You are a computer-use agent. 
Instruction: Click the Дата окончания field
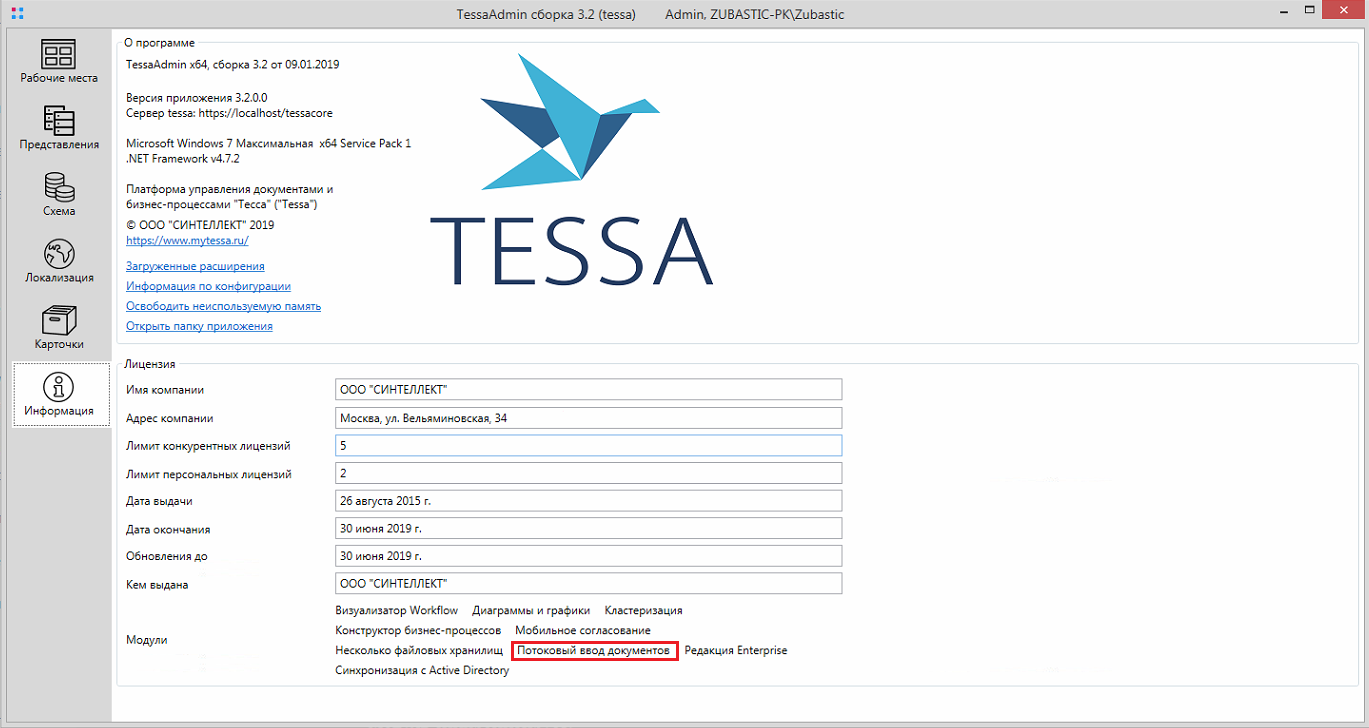click(x=588, y=529)
